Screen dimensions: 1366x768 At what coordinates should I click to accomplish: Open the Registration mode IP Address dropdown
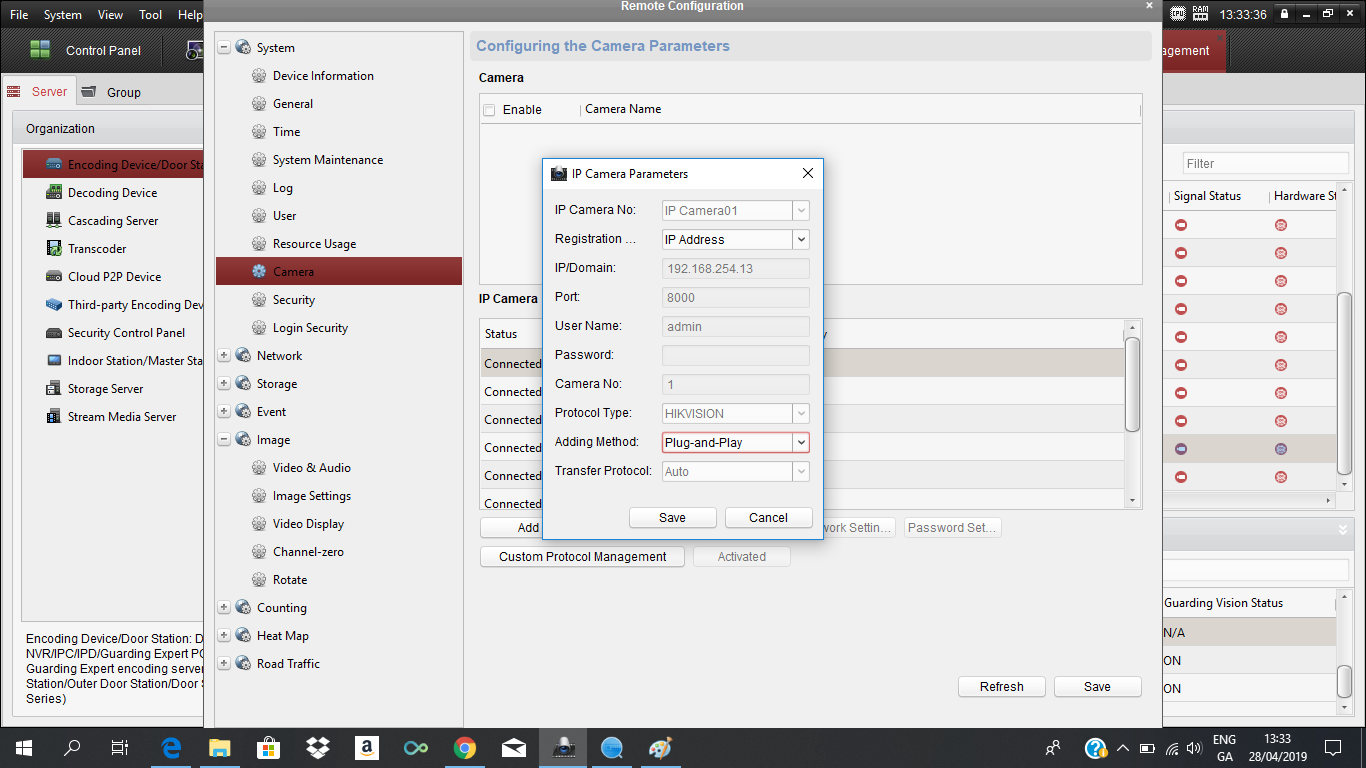click(x=800, y=240)
